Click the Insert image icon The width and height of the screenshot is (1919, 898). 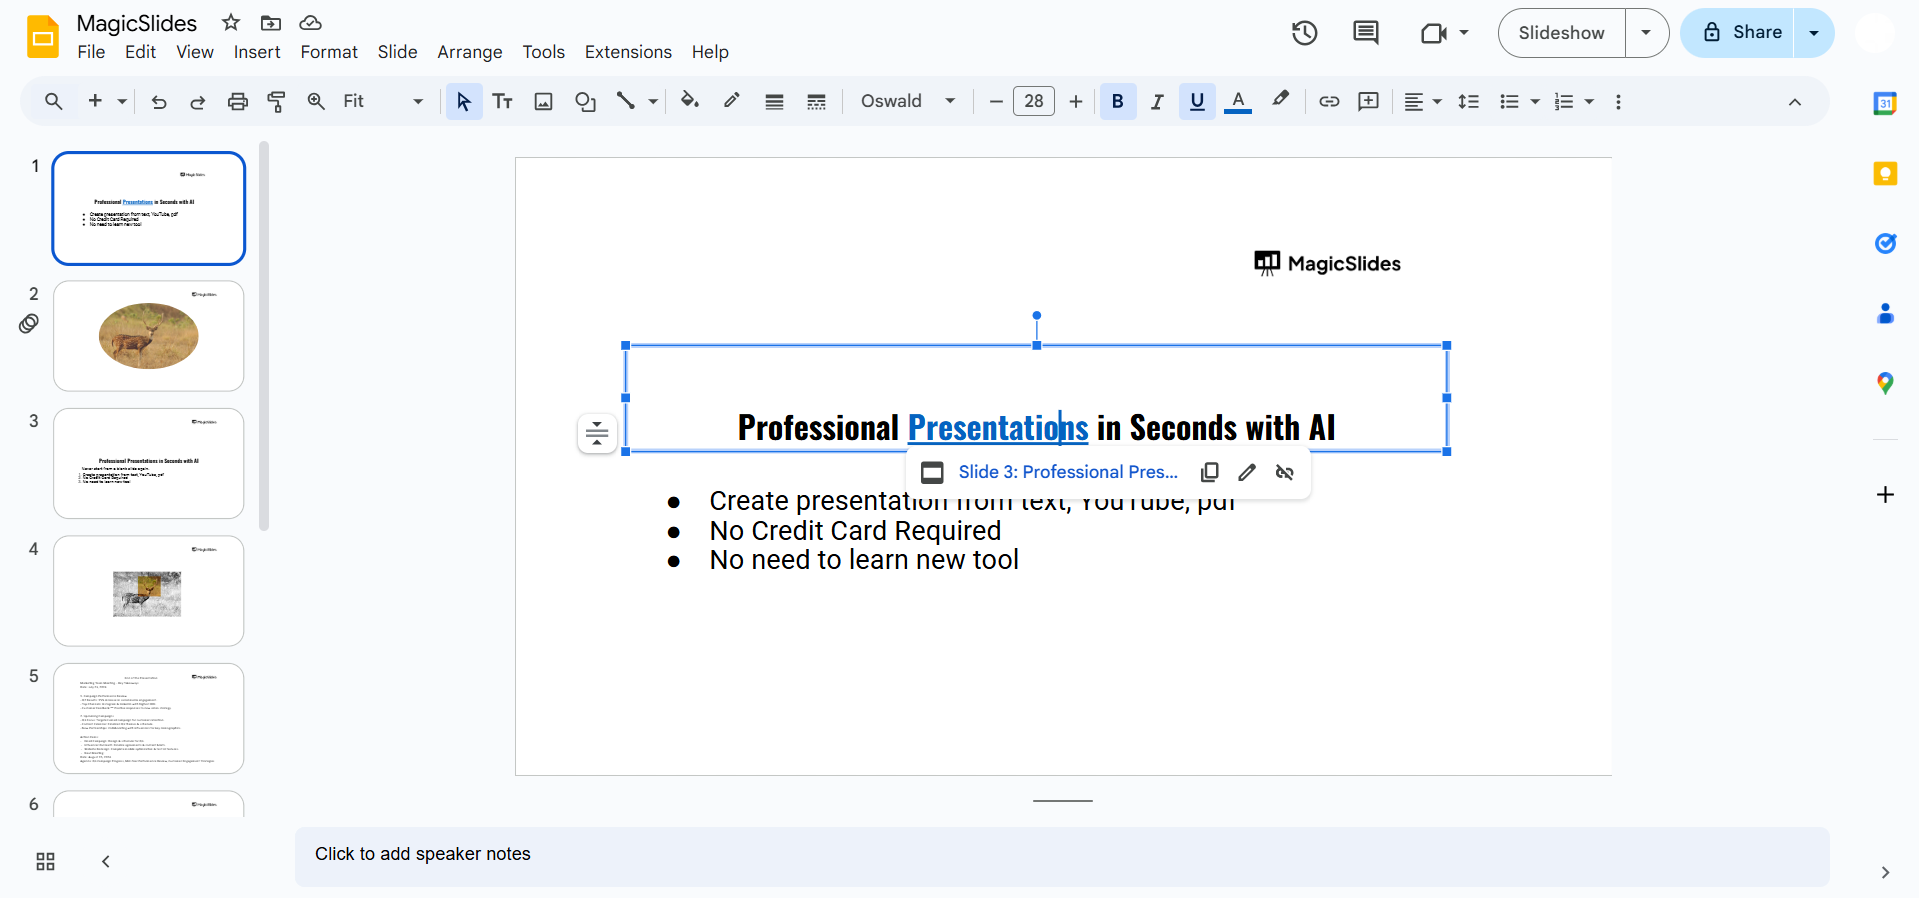543,101
